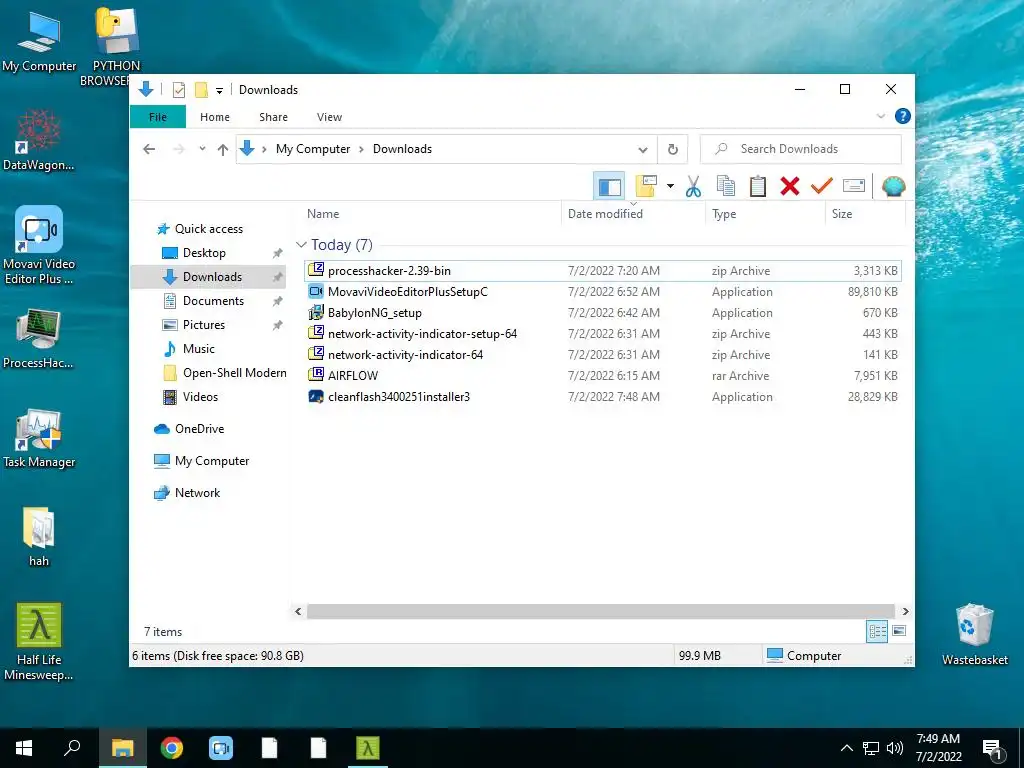This screenshot has width=1024, height=768.
Task: Sort by the Type column header
Action: pyautogui.click(x=765, y=214)
